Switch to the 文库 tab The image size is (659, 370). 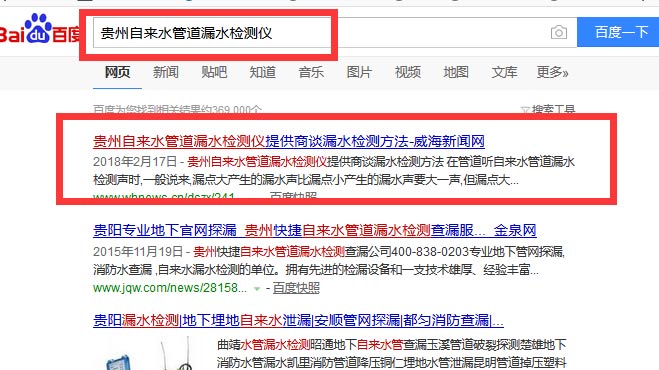pyautogui.click(x=504, y=72)
